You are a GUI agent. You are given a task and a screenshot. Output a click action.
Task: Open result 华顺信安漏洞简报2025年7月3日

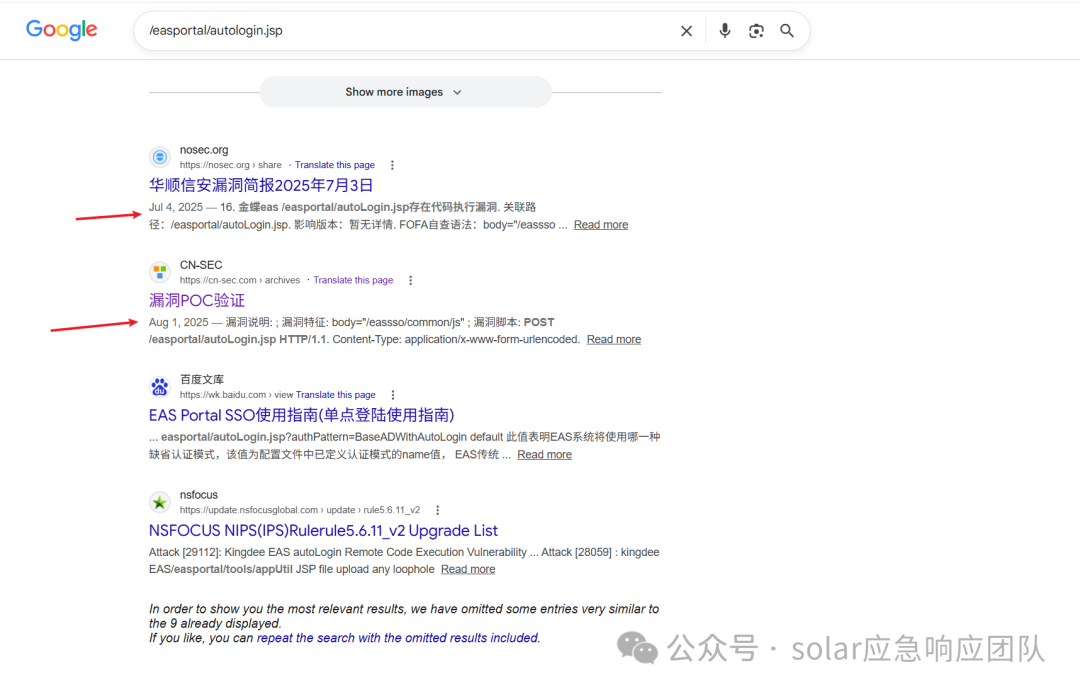click(261, 185)
